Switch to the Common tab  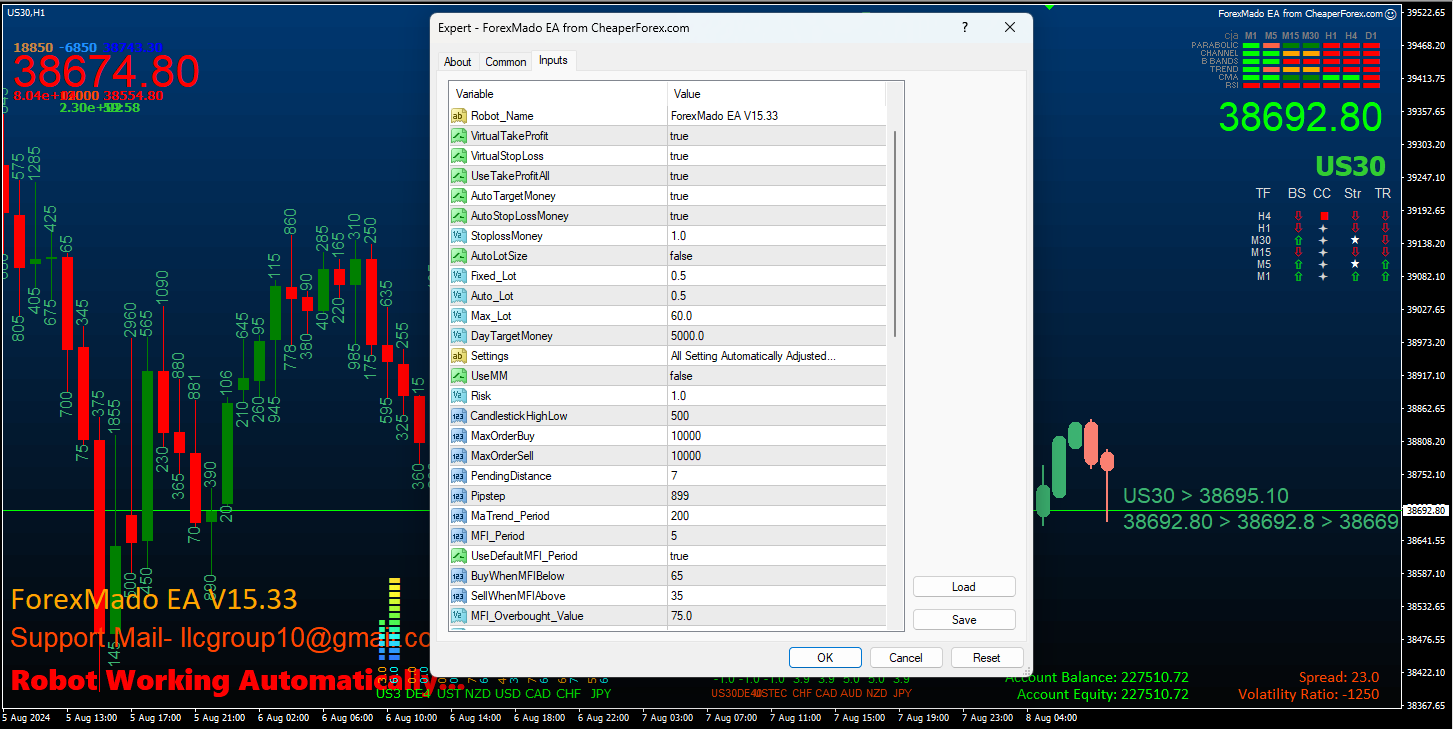[x=506, y=62]
